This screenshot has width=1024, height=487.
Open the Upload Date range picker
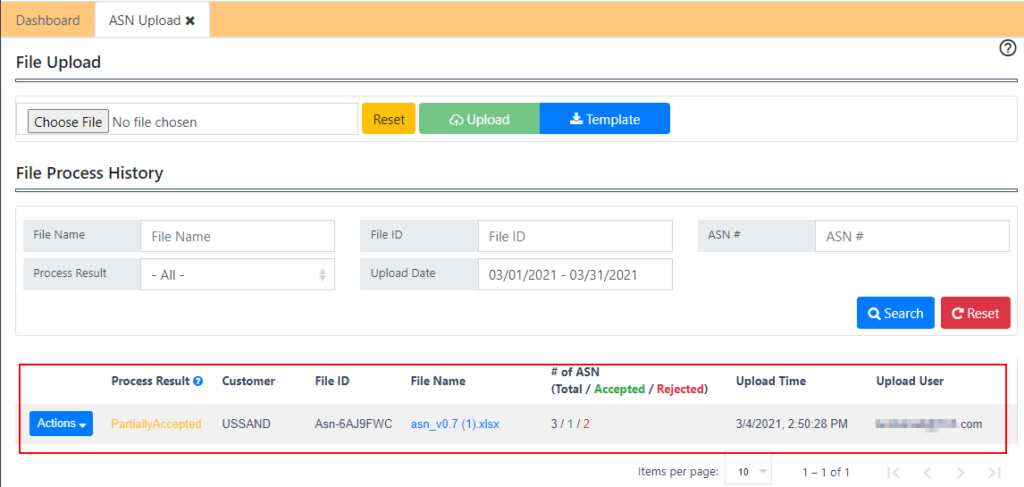(575, 274)
